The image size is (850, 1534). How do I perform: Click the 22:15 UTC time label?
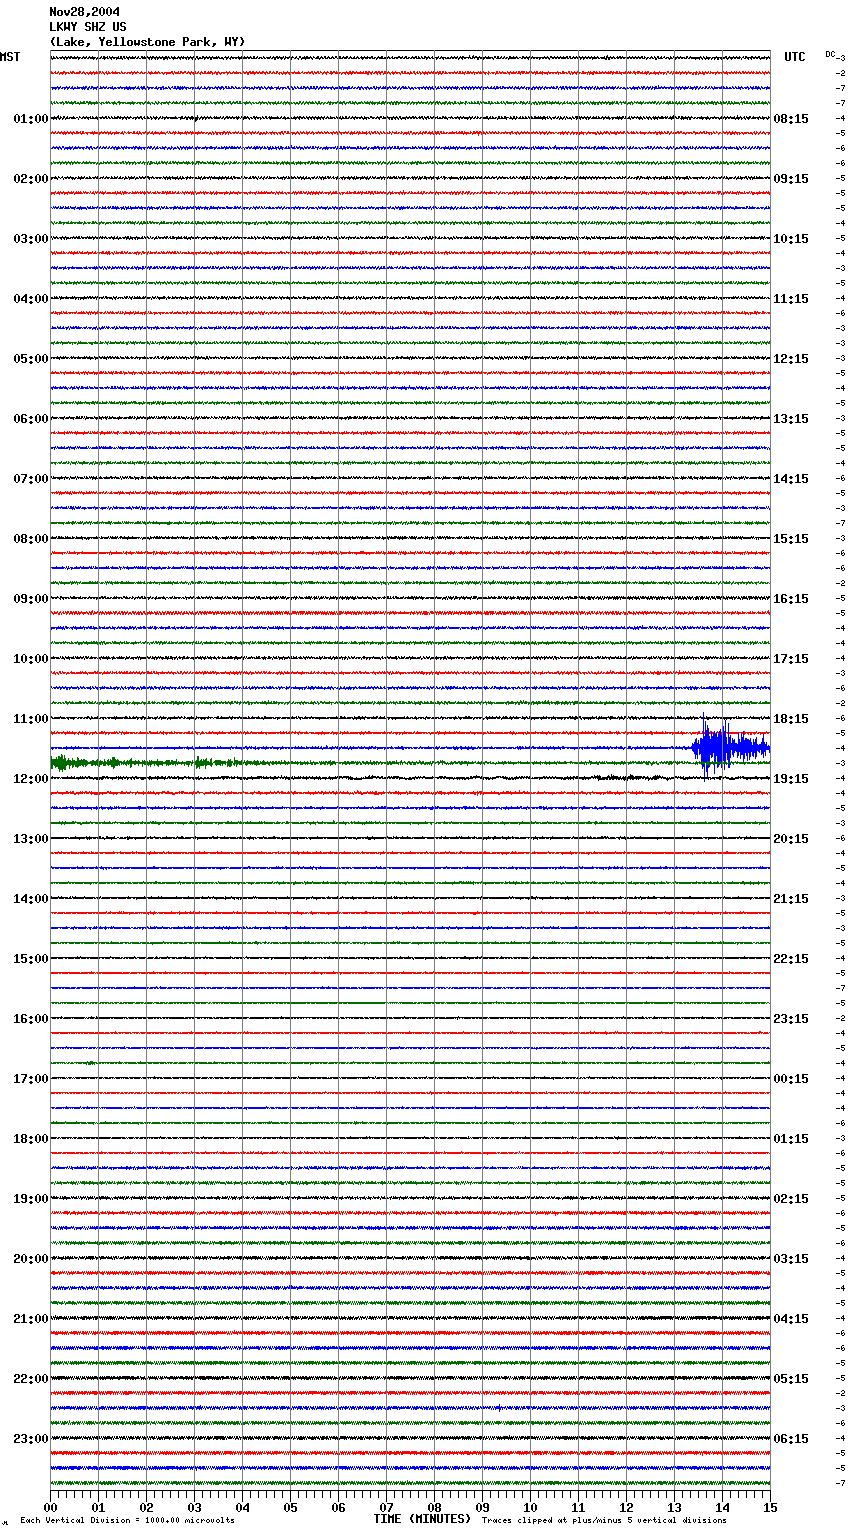pos(791,959)
